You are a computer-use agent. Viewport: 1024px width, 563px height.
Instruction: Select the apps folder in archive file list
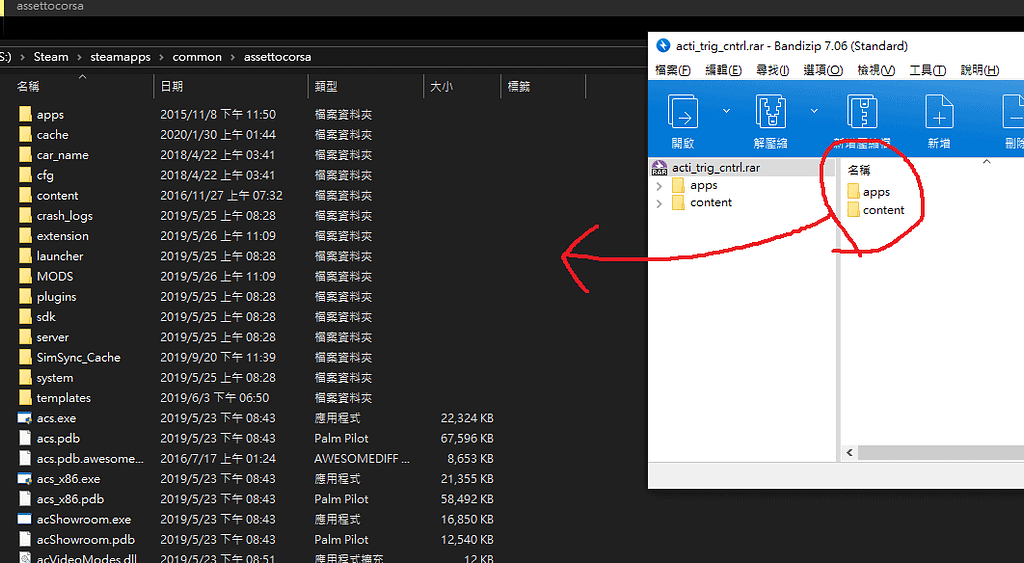[x=875, y=192]
